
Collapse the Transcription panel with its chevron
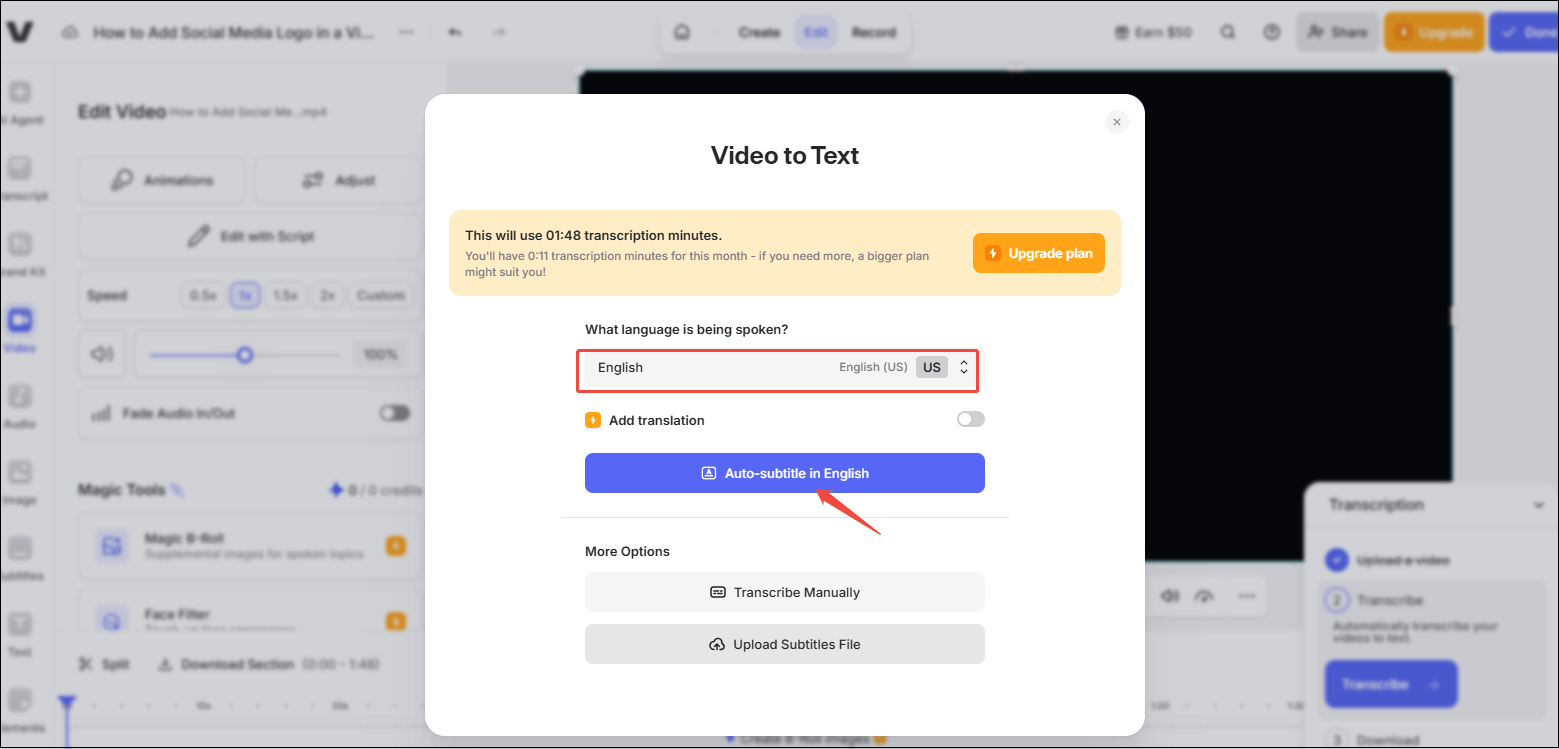pyautogui.click(x=1538, y=505)
